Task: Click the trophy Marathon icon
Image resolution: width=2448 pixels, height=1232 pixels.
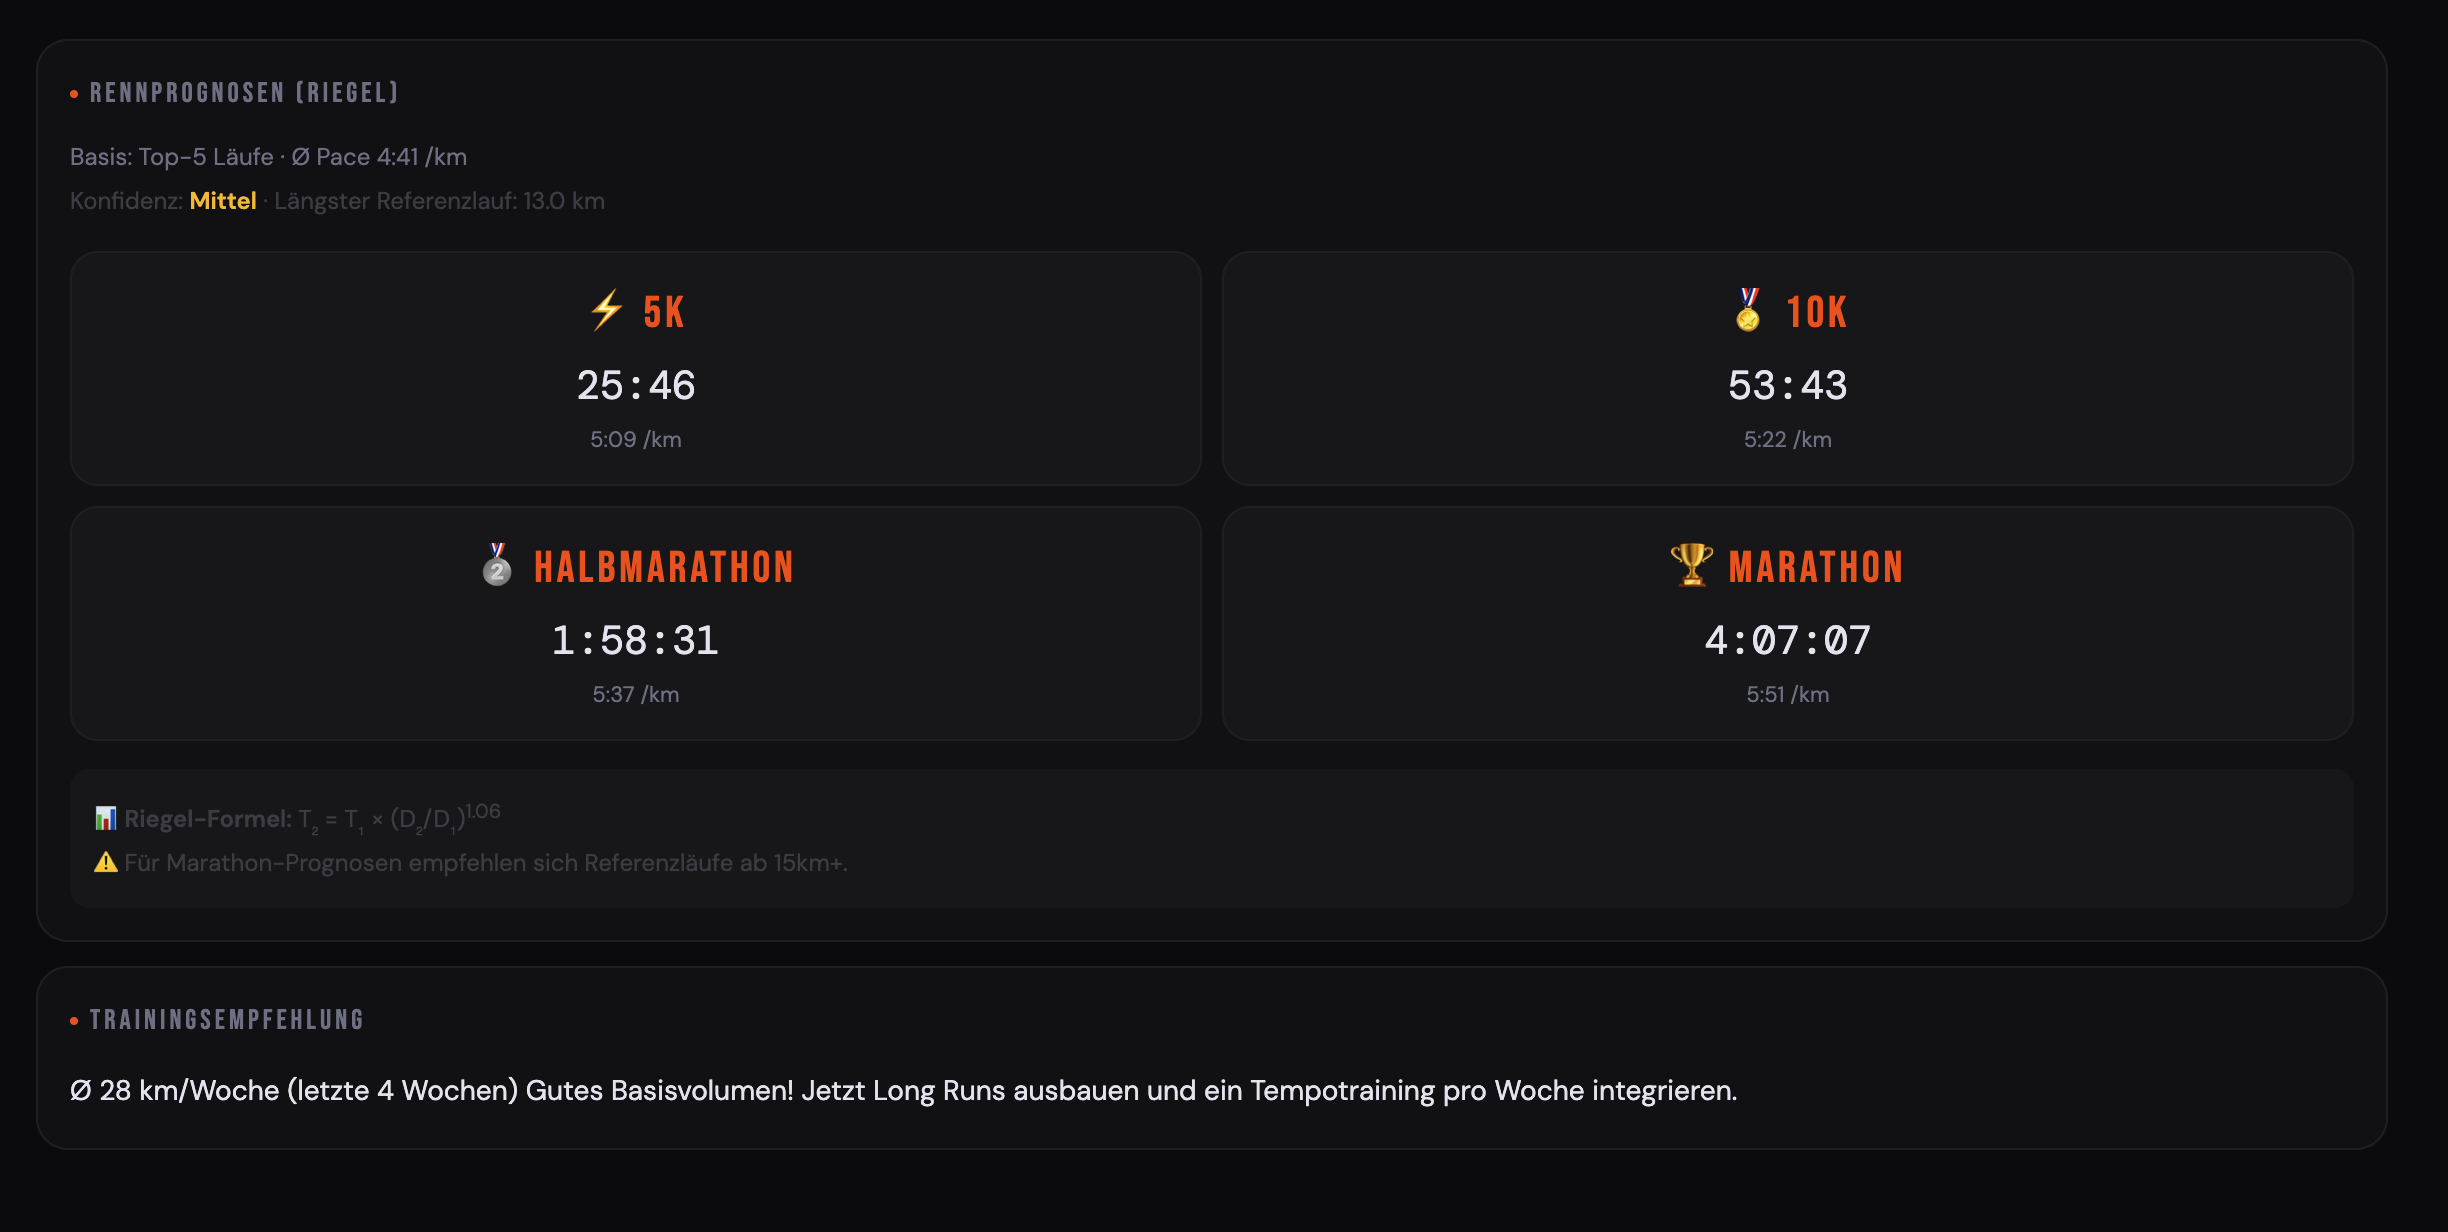Action: 1691,566
